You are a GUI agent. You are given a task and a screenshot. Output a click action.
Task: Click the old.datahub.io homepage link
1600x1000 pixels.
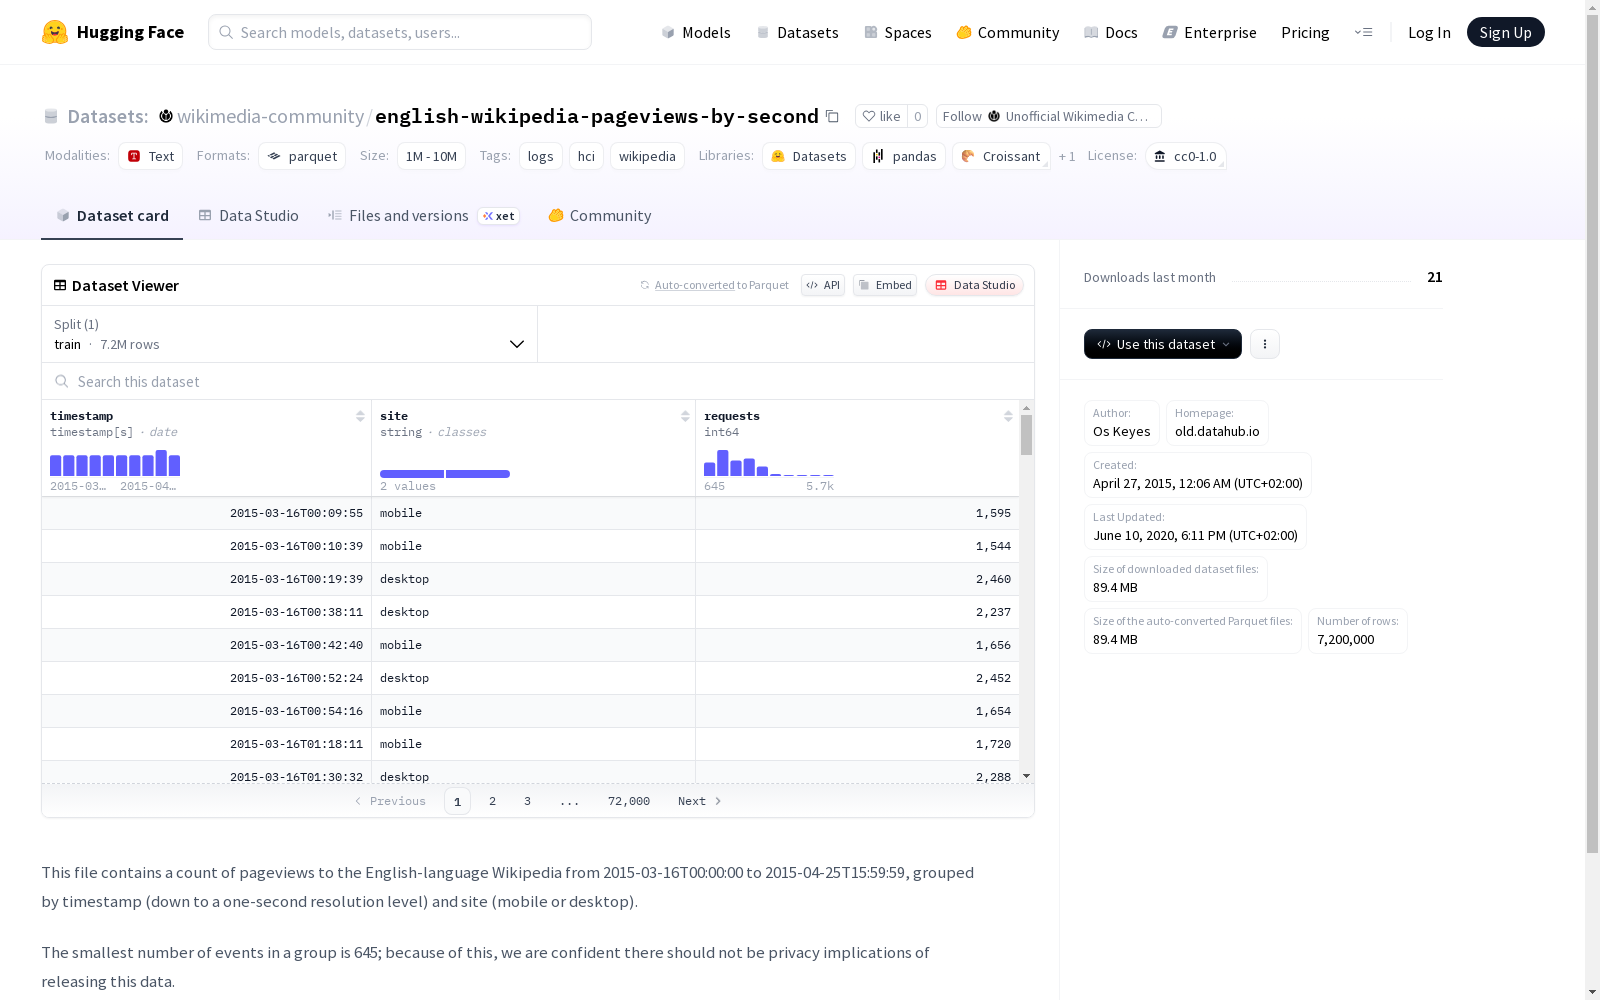pyautogui.click(x=1217, y=431)
